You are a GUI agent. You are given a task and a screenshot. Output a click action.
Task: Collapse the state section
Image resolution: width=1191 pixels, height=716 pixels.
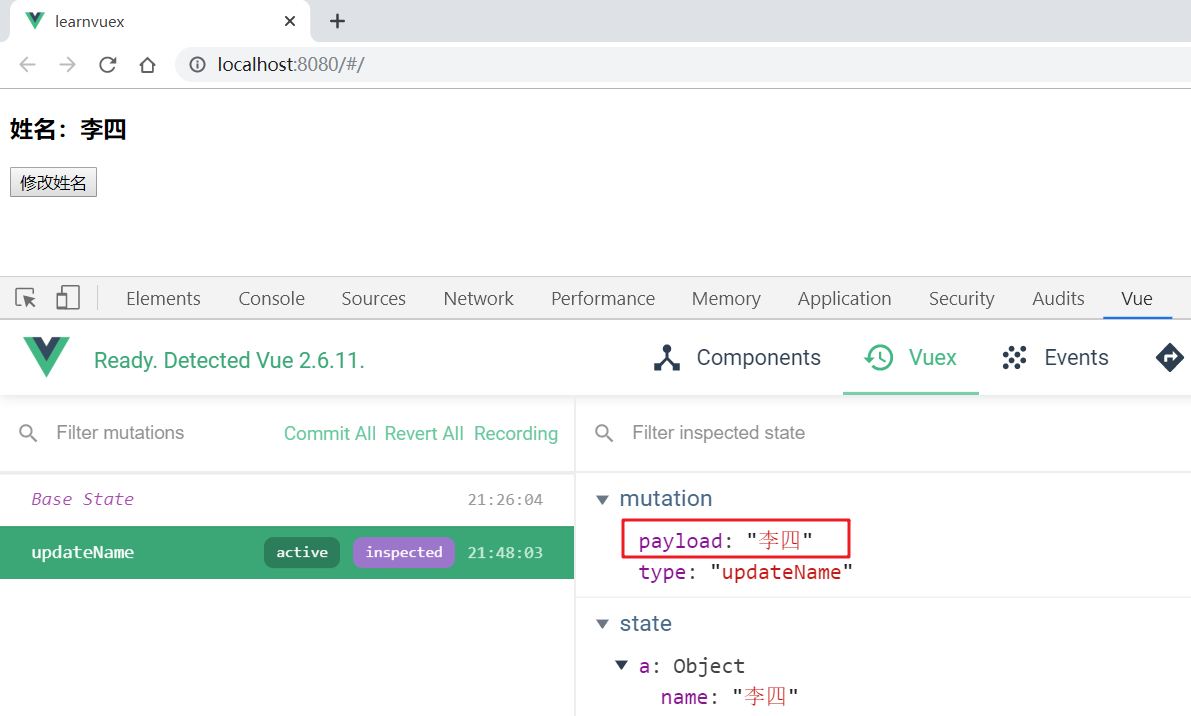[x=602, y=624]
